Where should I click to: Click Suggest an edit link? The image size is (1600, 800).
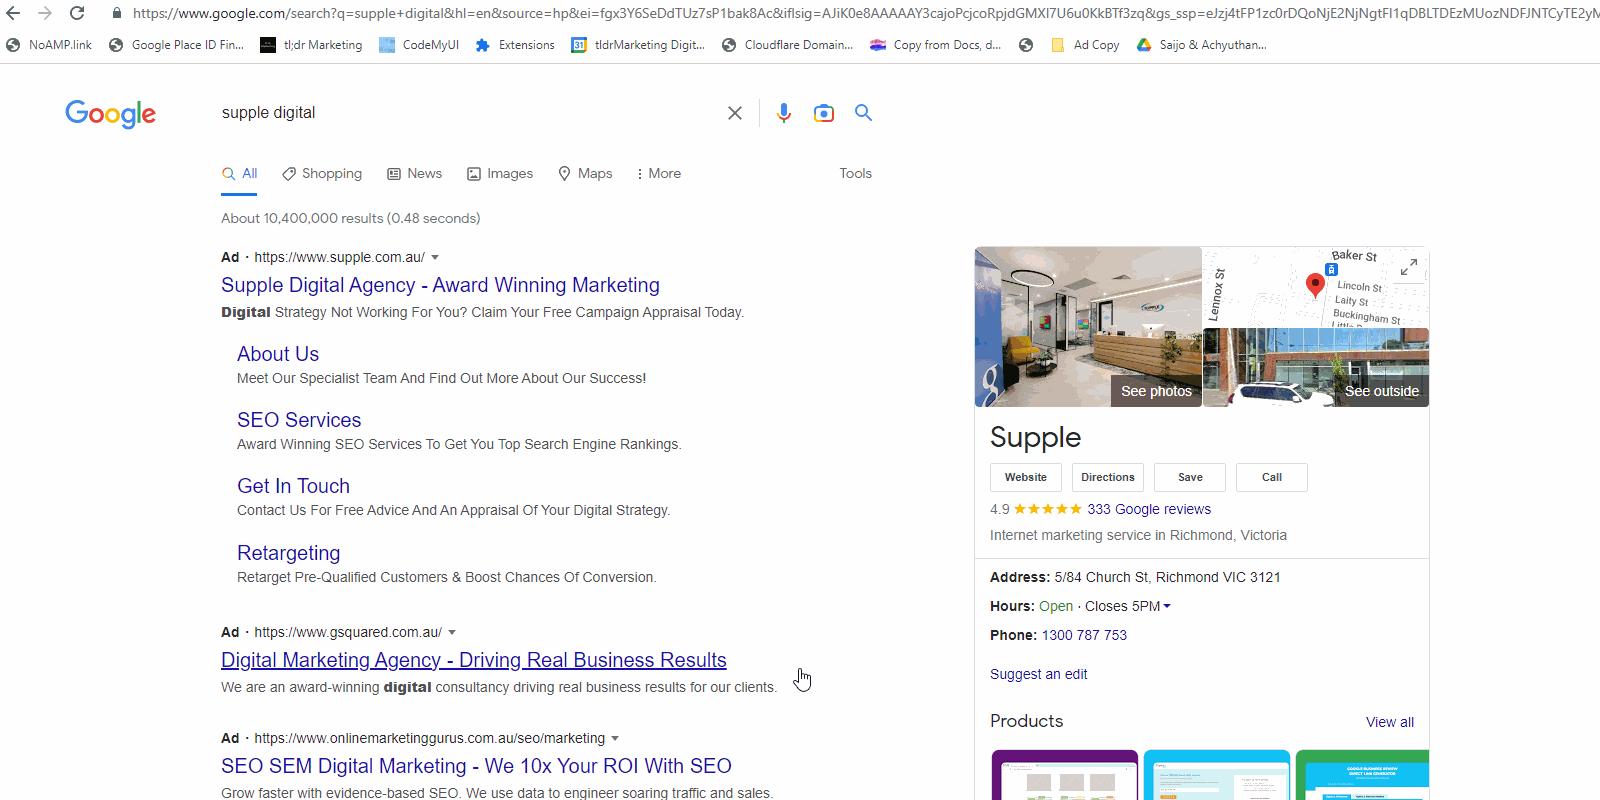click(1038, 675)
